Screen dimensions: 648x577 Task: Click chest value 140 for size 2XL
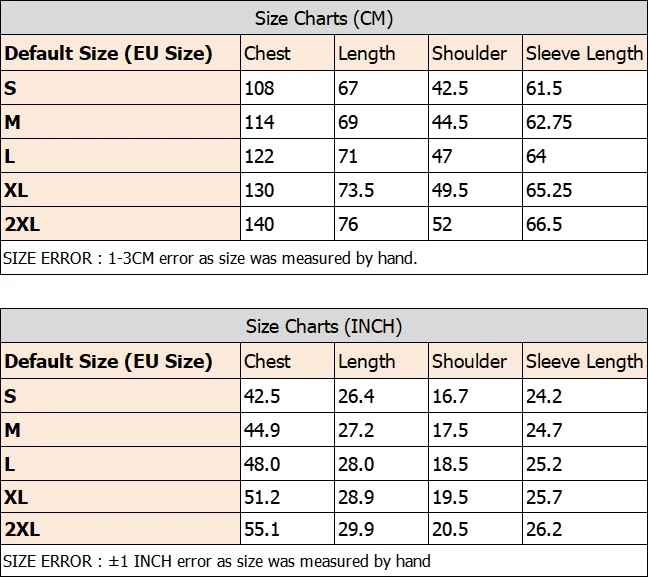(x=259, y=224)
